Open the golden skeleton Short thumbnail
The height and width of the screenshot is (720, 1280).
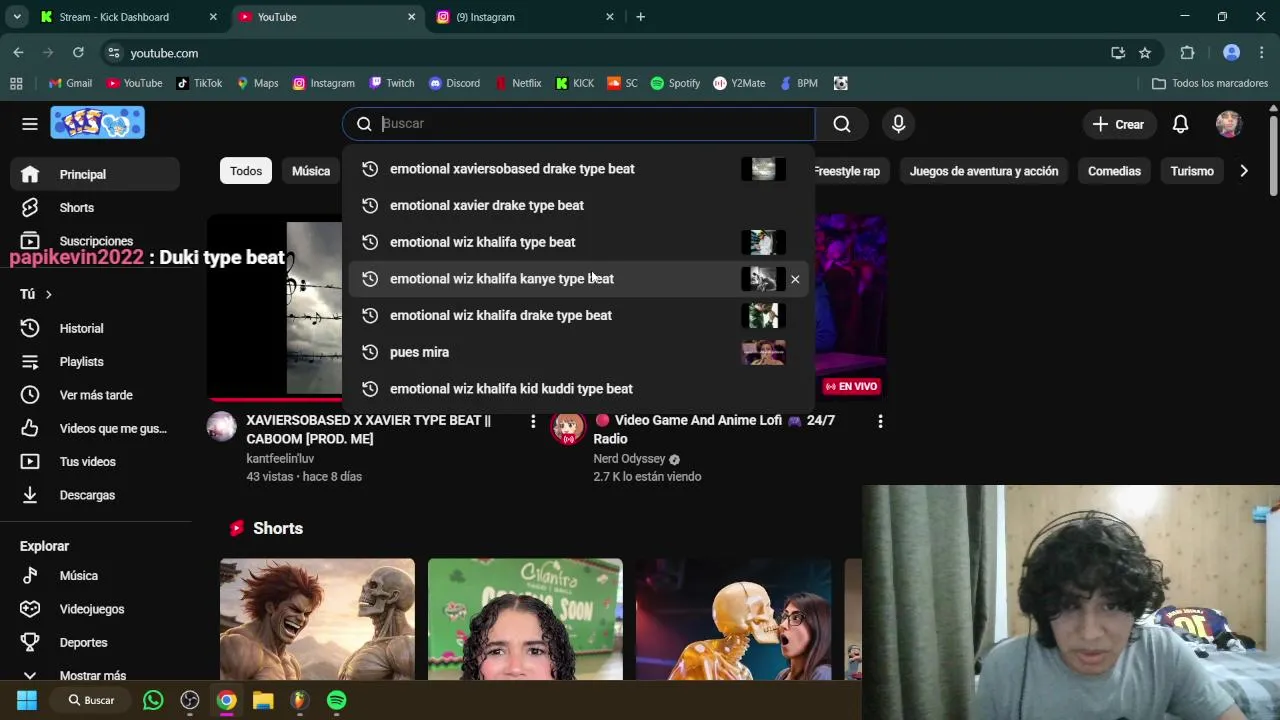(x=733, y=619)
